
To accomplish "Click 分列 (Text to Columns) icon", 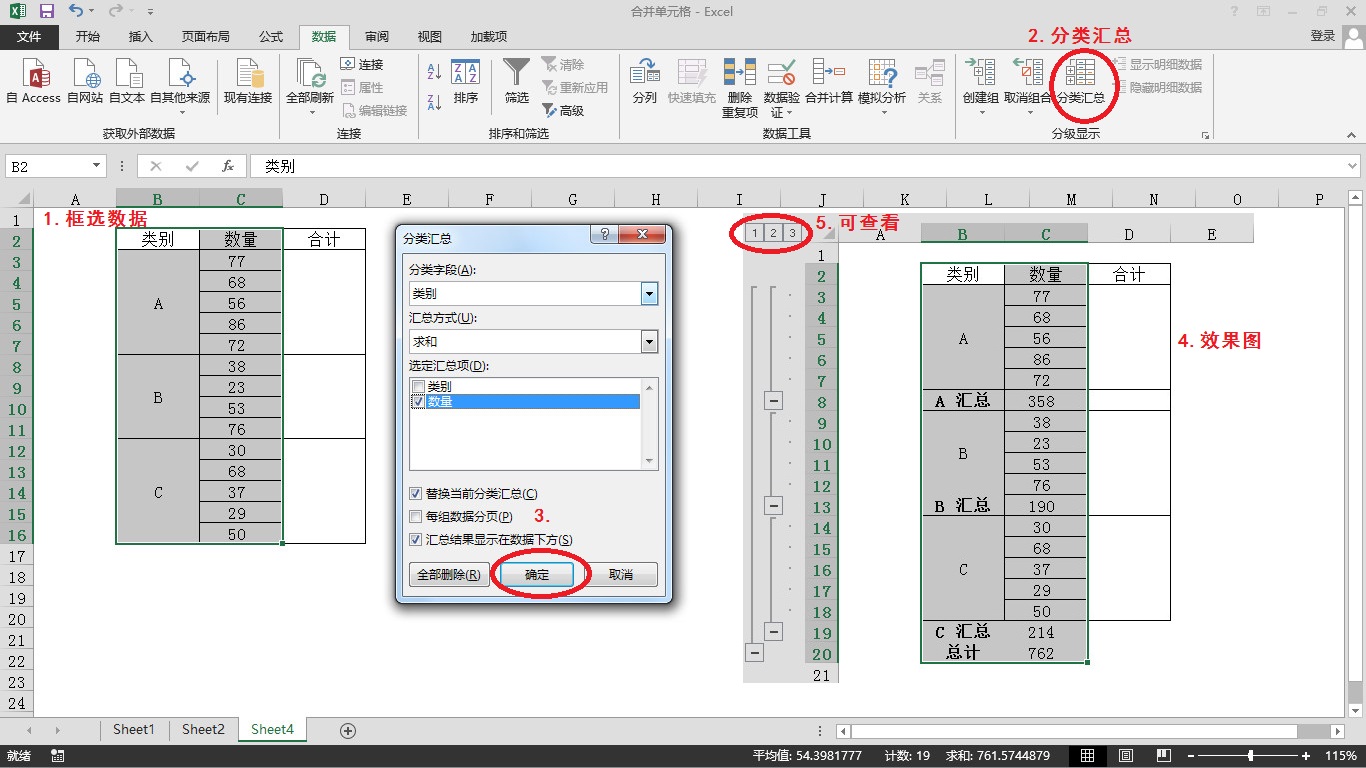I will point(644,81).
